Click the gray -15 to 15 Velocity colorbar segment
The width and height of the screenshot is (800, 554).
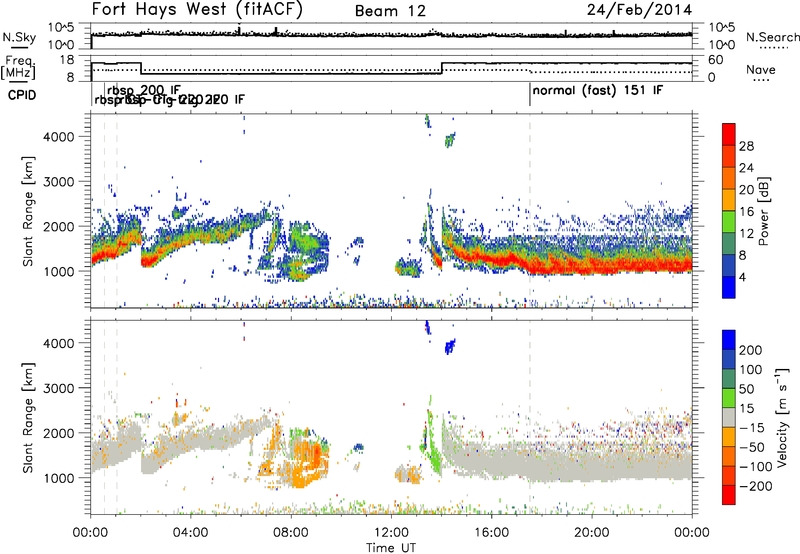729,417
